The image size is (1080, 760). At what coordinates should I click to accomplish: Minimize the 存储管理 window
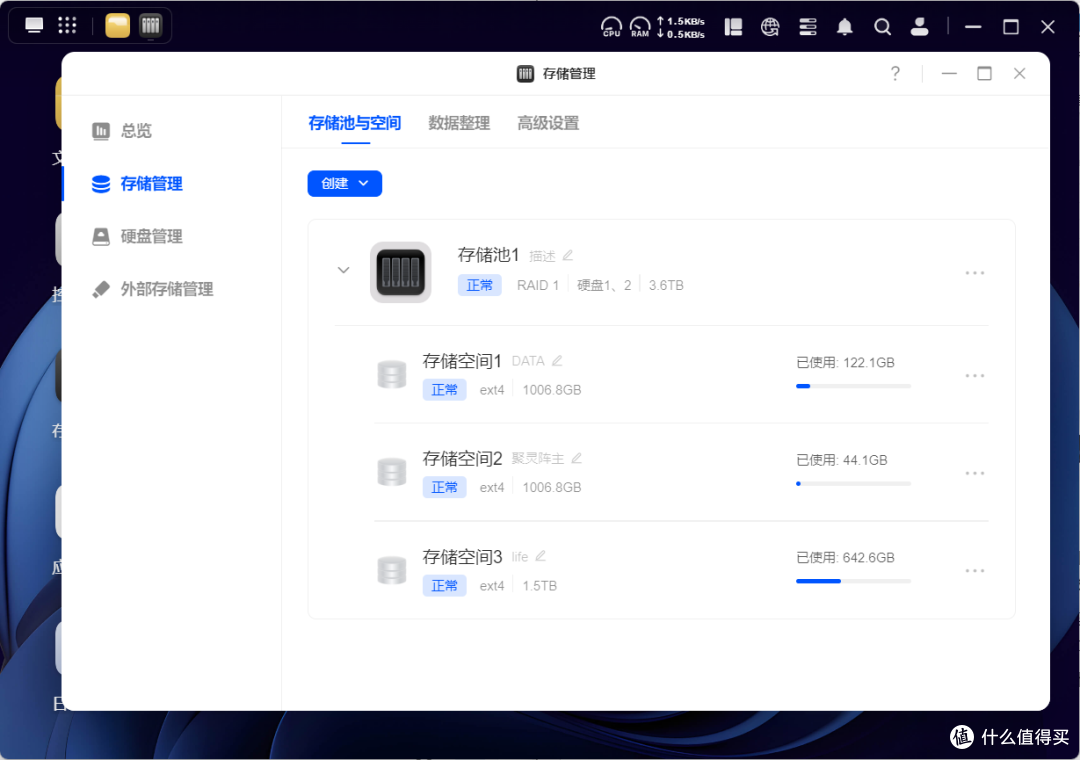pos(949,73)
